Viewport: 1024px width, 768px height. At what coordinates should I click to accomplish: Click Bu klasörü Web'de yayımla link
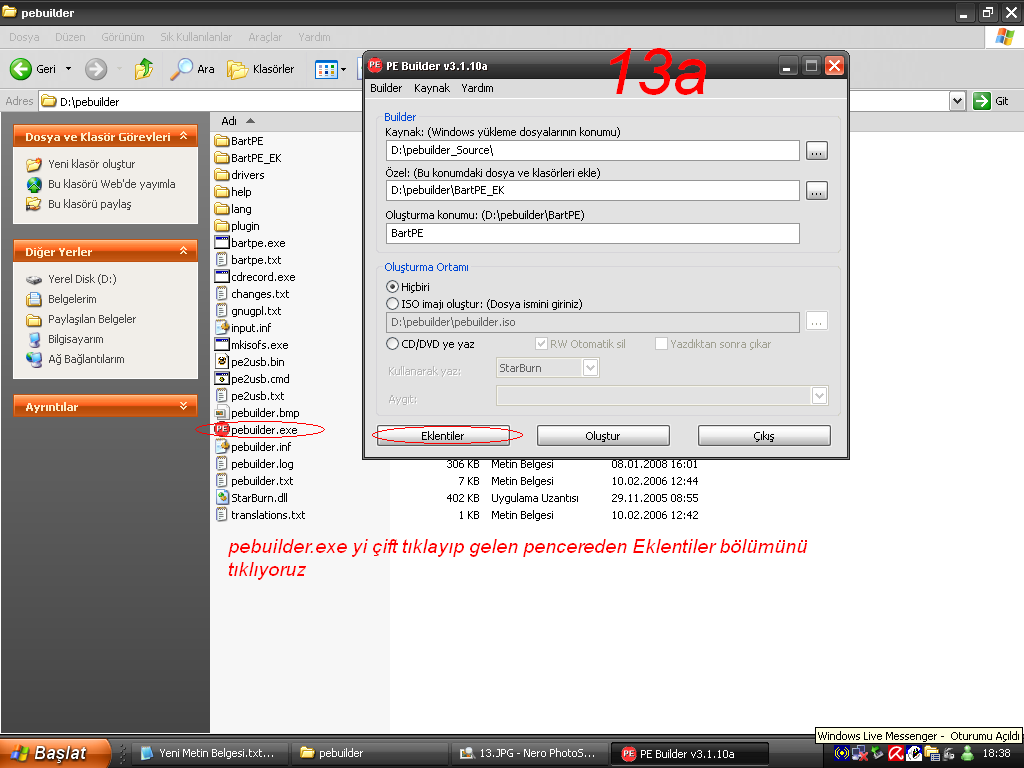pos(112,184)
